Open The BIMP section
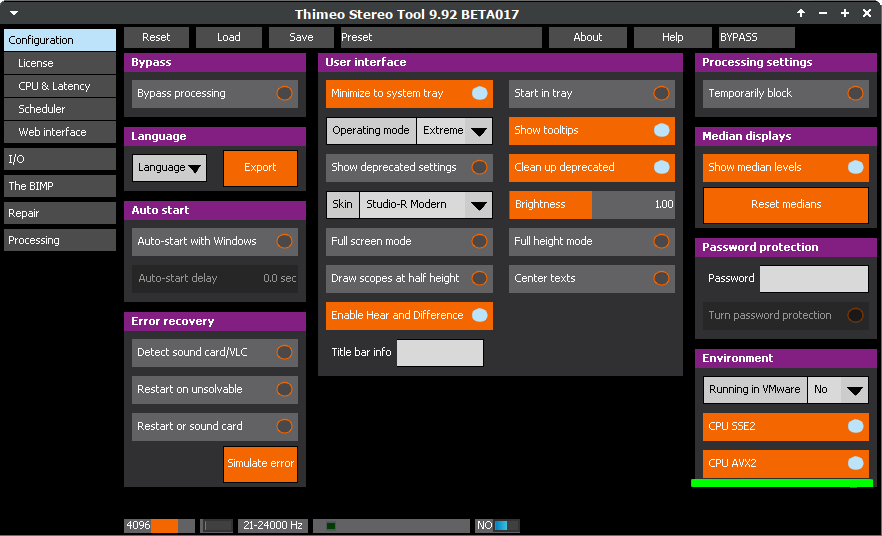882x536 pixels. (x=60, y=186)
